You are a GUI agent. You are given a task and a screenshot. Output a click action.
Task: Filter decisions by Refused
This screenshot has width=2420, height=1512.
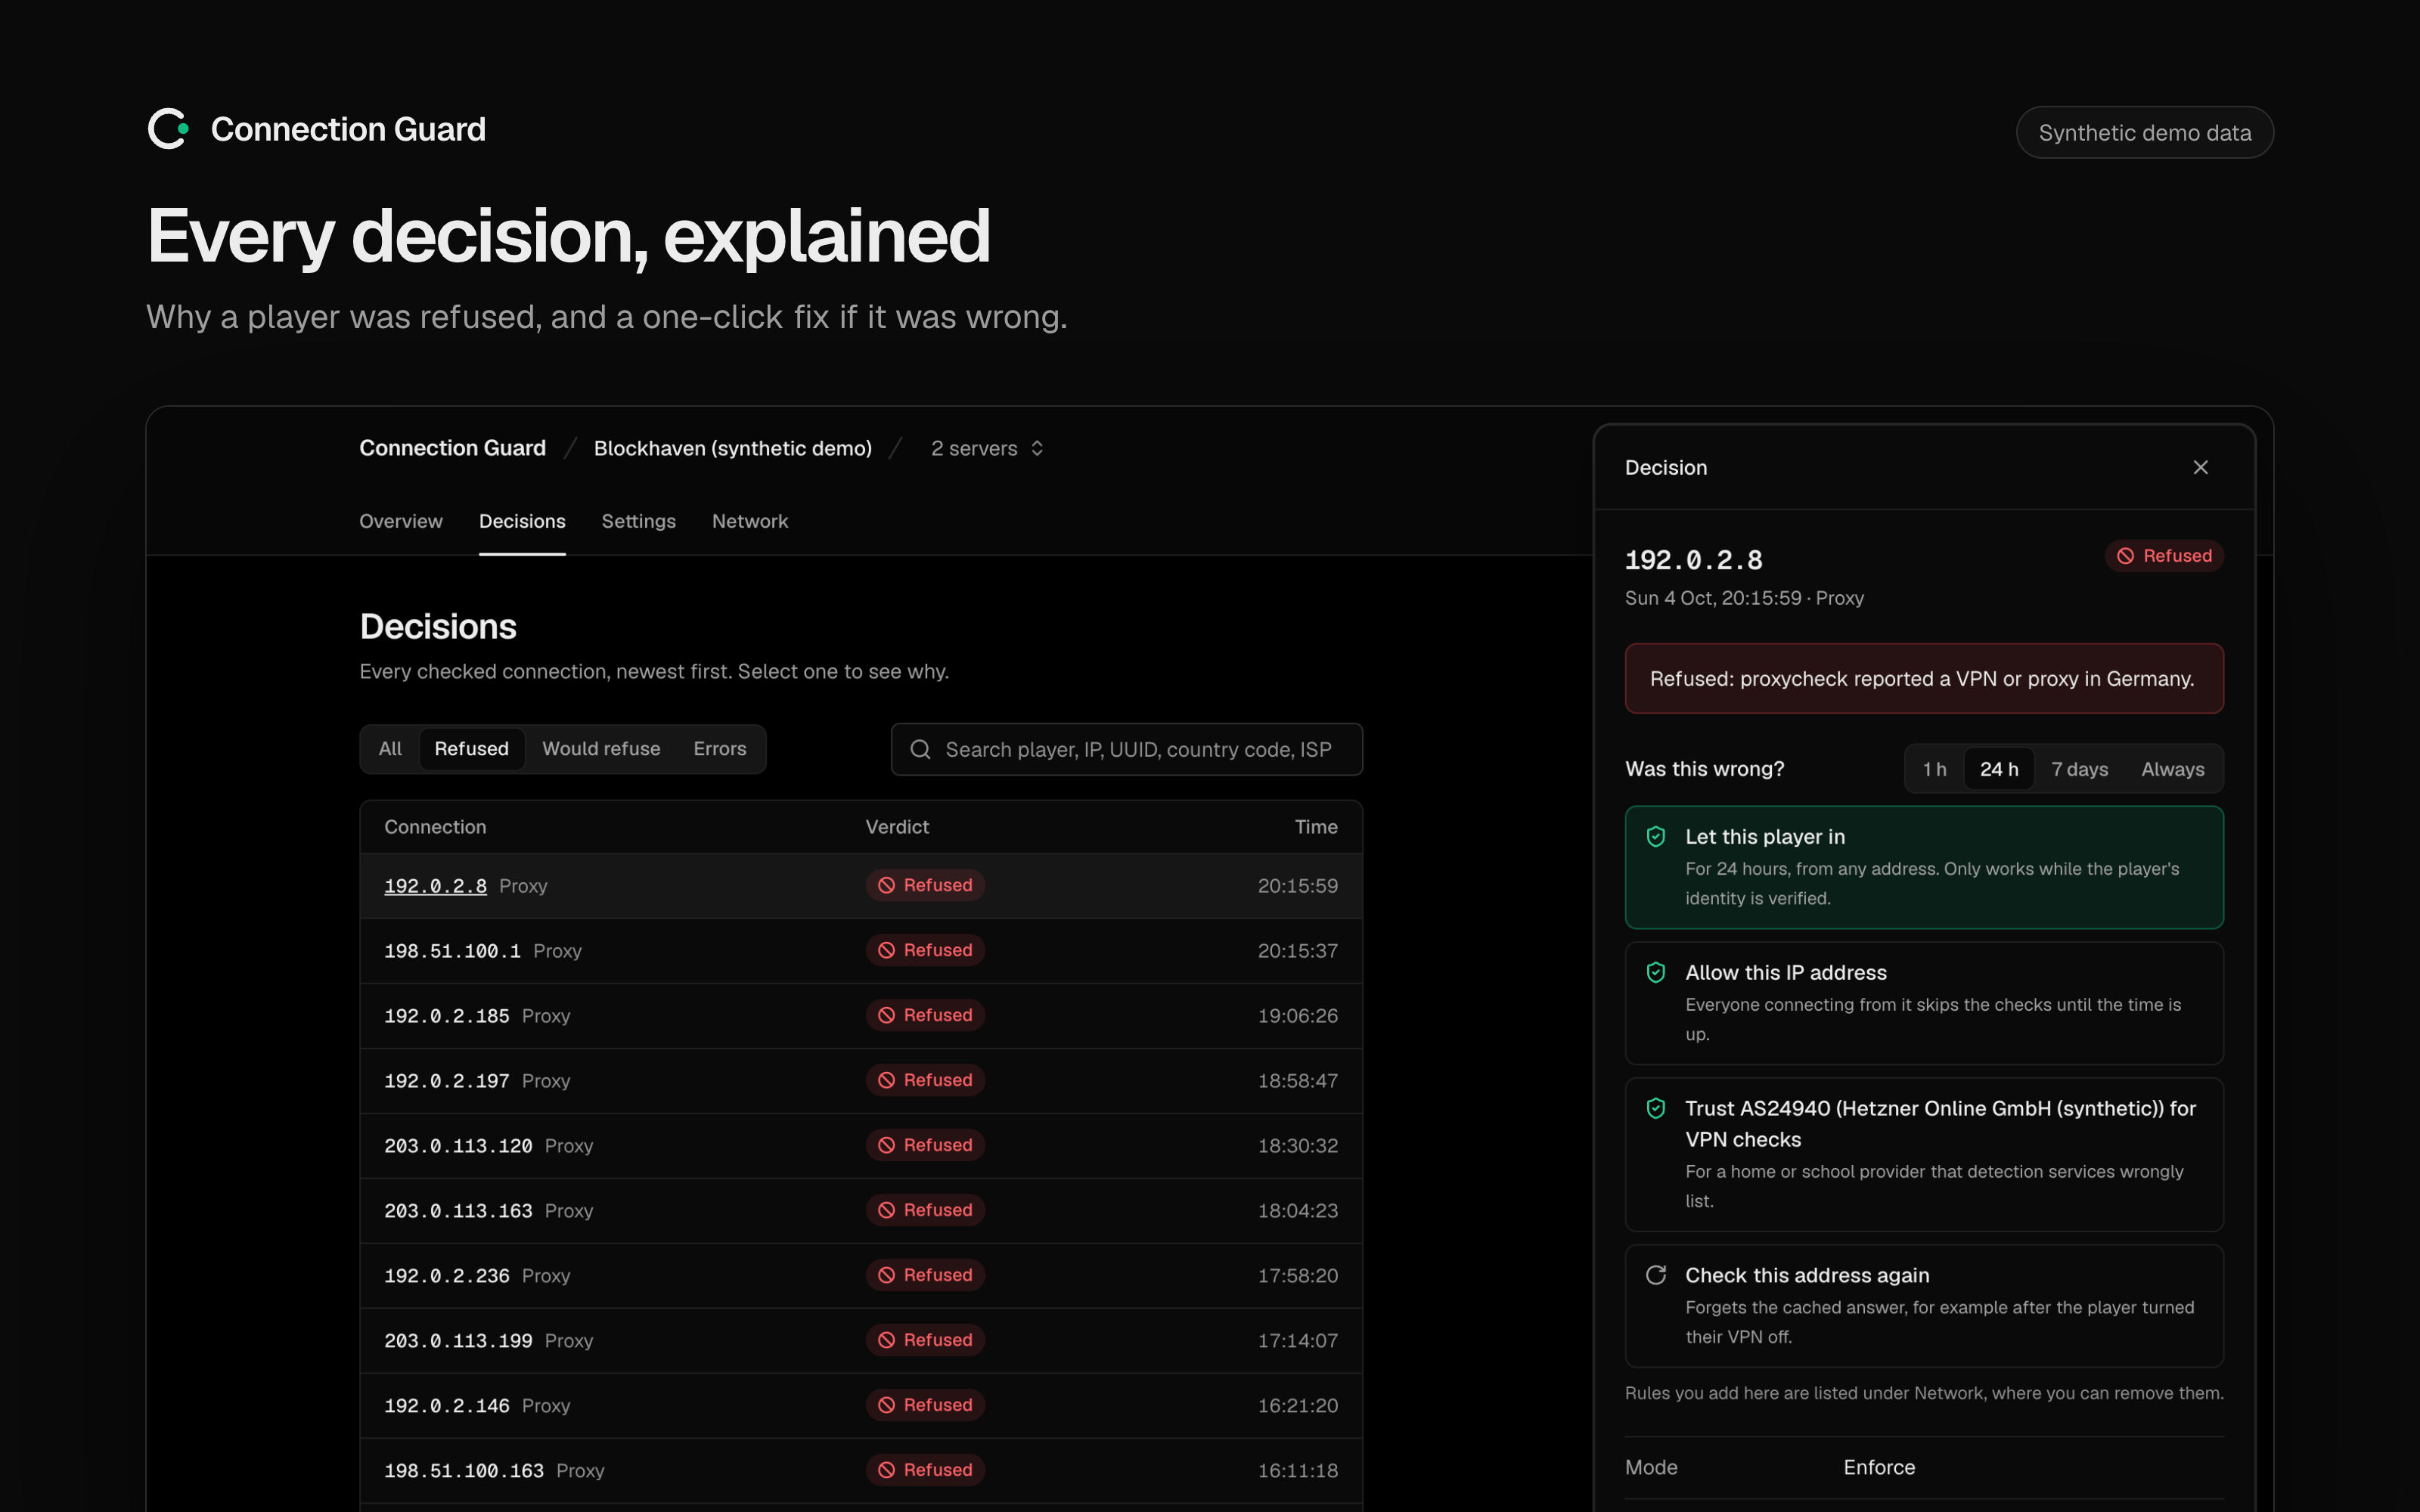[471, 749]
